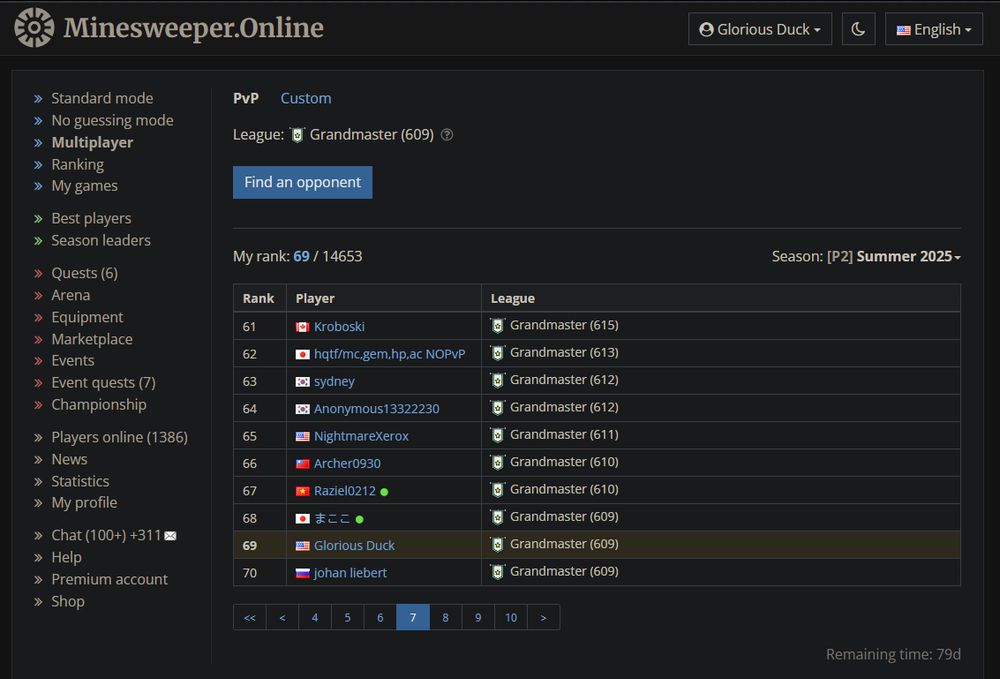1000x679 pixels.
Task: Select Multiplayer in the sidebar
Action: (92, 142)
